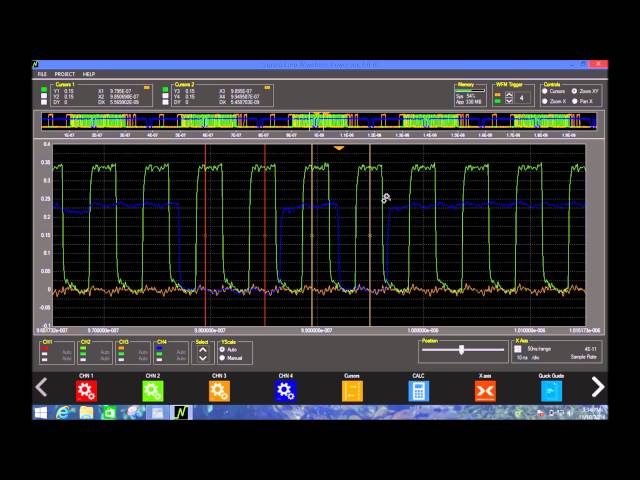Toggle CH1 red channel indicator
Screen dimensions: 640x480
tap(45, 349)
